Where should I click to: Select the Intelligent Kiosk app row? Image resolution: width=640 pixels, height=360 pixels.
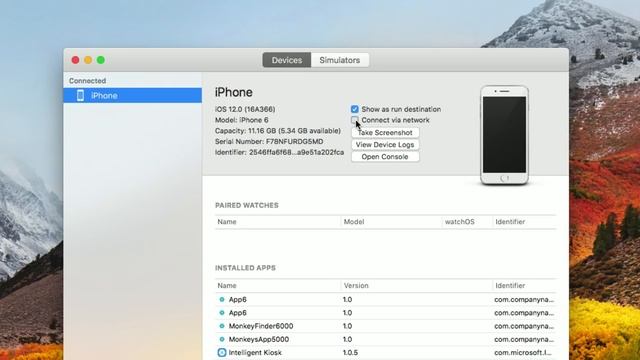click(385, 353)
